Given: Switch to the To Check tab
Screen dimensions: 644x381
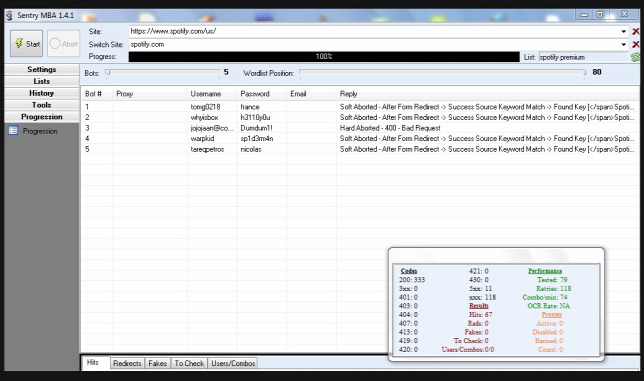Looking at the screenshot, I should 189,363.
